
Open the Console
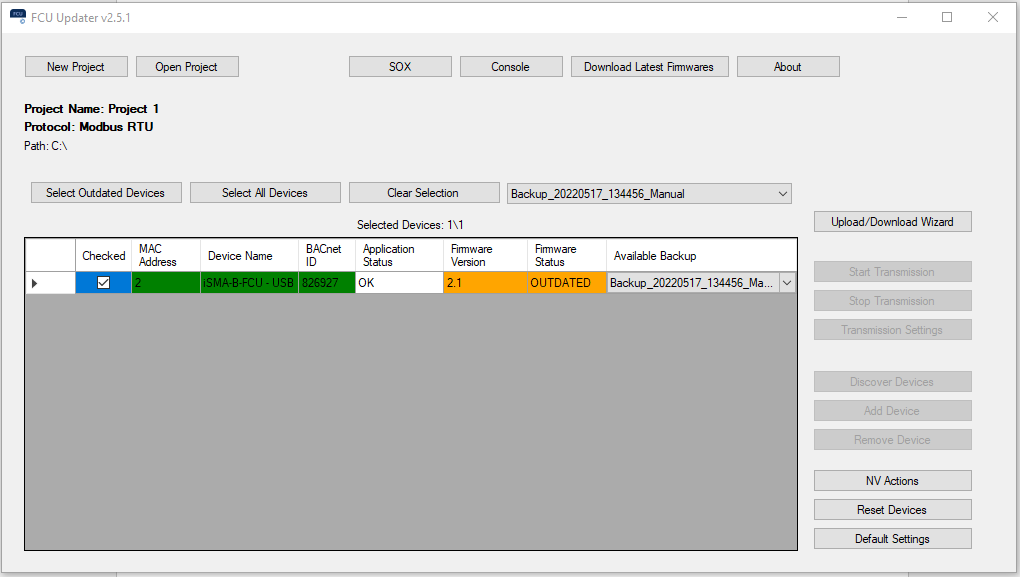(510, 67)
